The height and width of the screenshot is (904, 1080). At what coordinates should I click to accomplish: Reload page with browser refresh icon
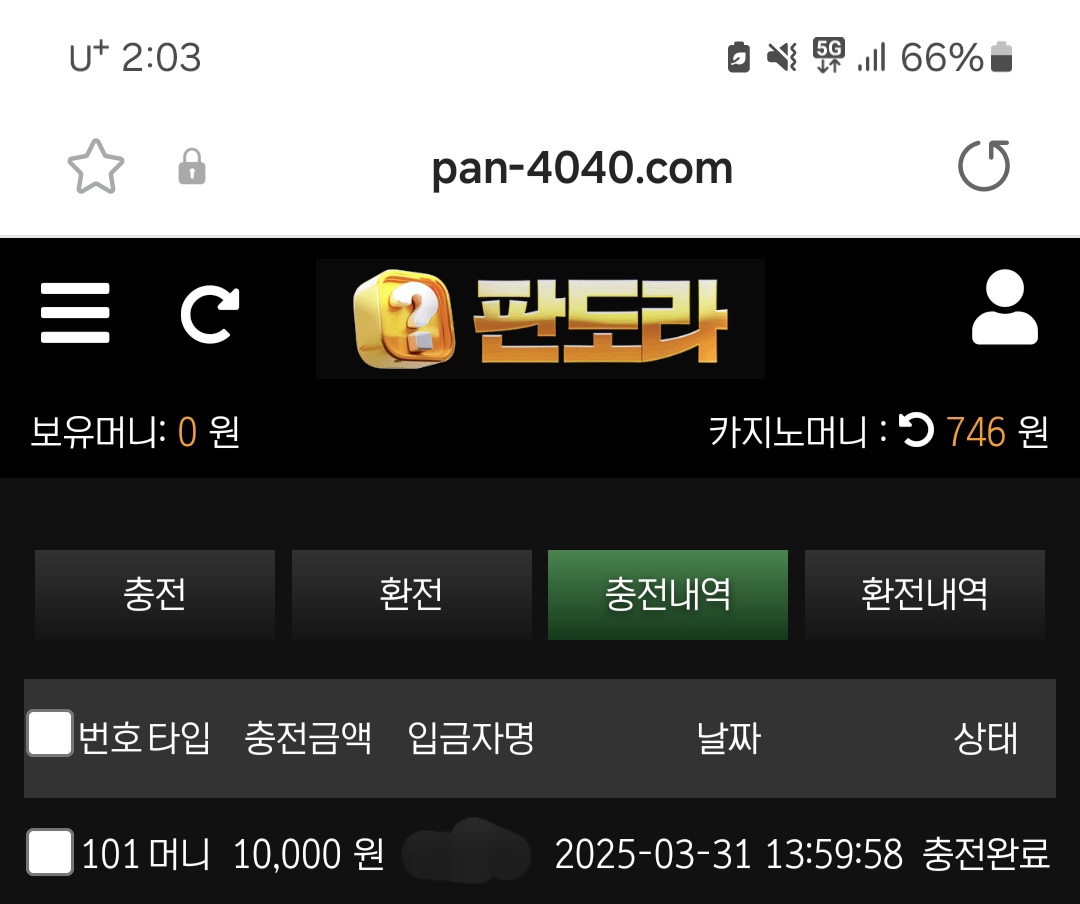[x=984, y=165]
